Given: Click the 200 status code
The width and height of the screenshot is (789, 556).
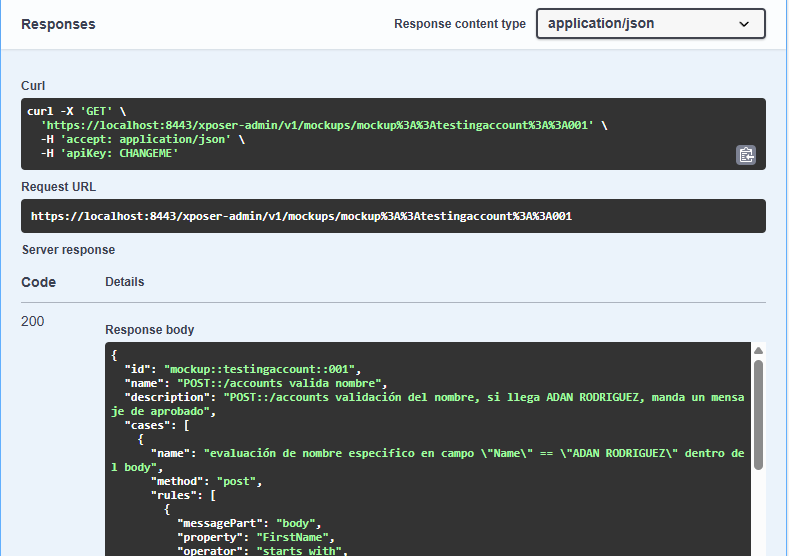Looking at the screenshot, I should [x=33, y=321].
